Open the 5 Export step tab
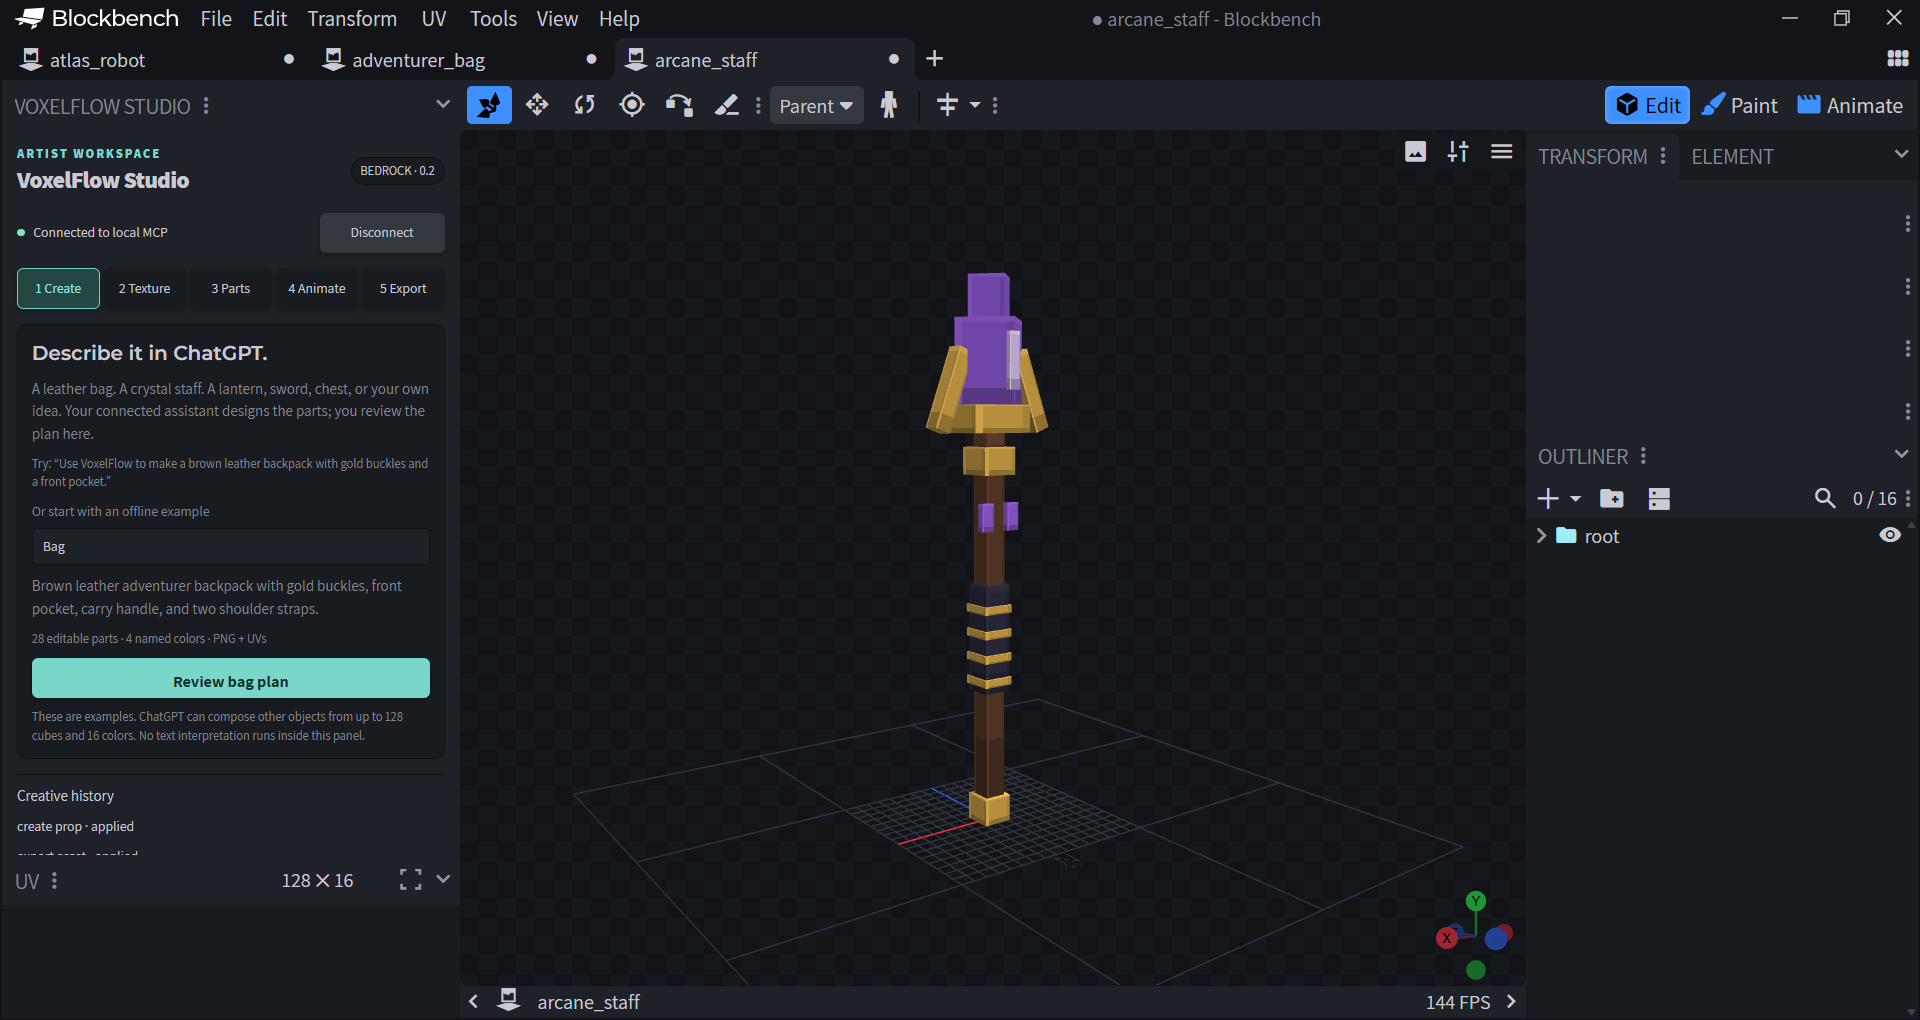 403,289
